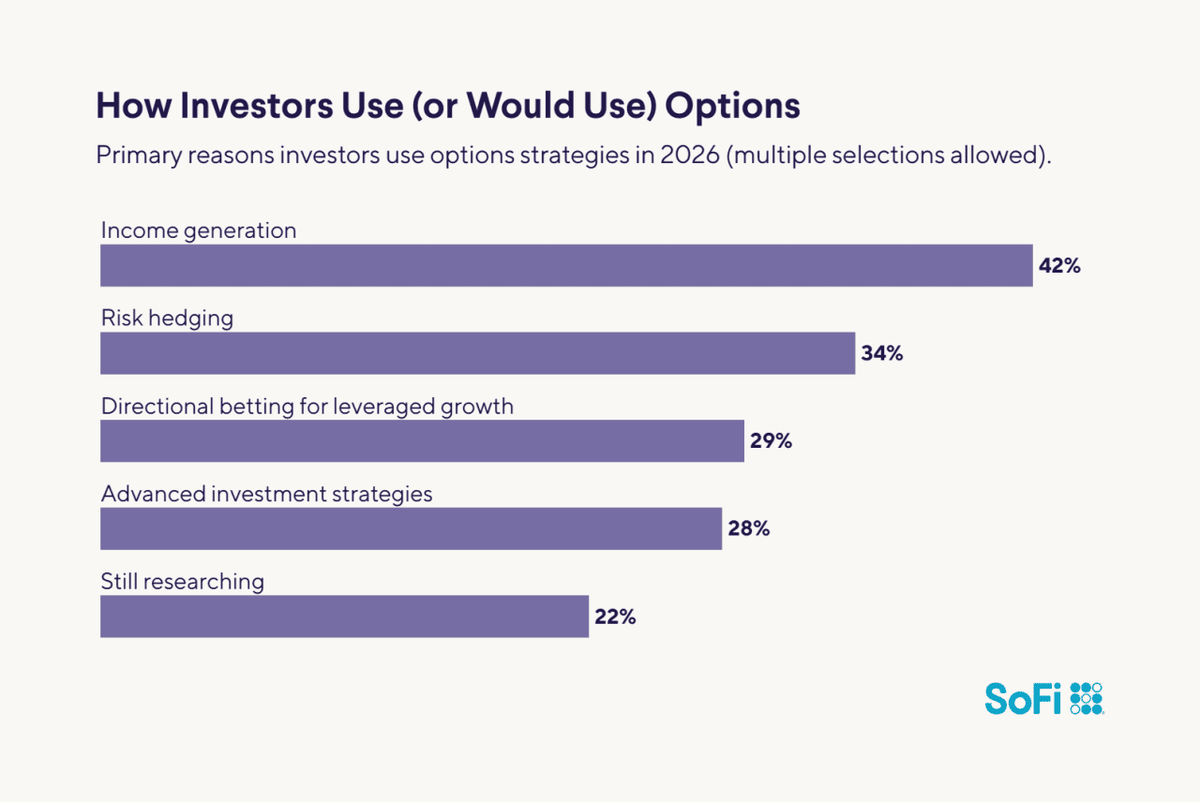
Task: Click the '(multiple selections allowed)' note
Action: tap(889, 157)
